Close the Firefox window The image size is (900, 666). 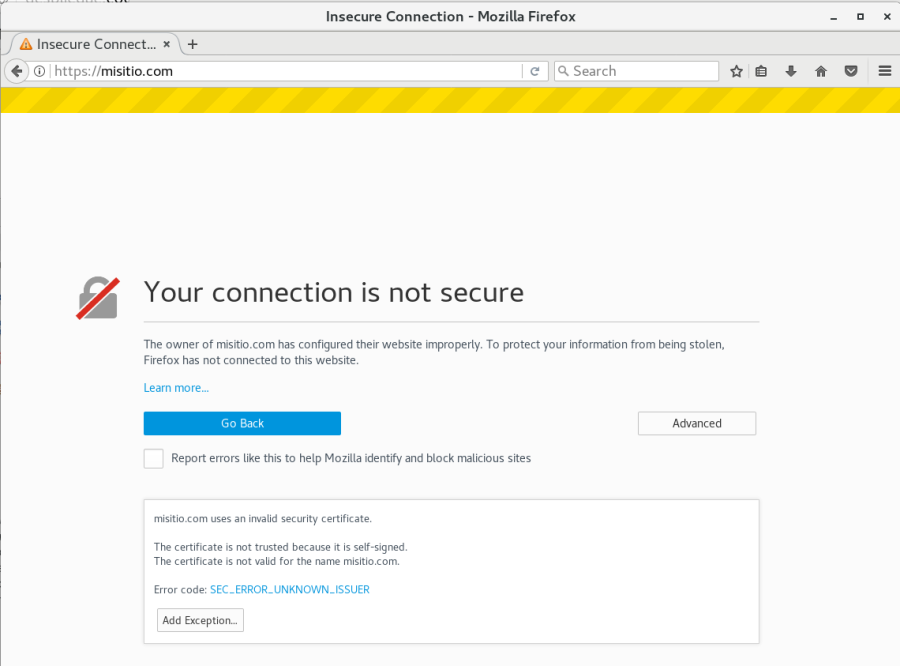887,17
